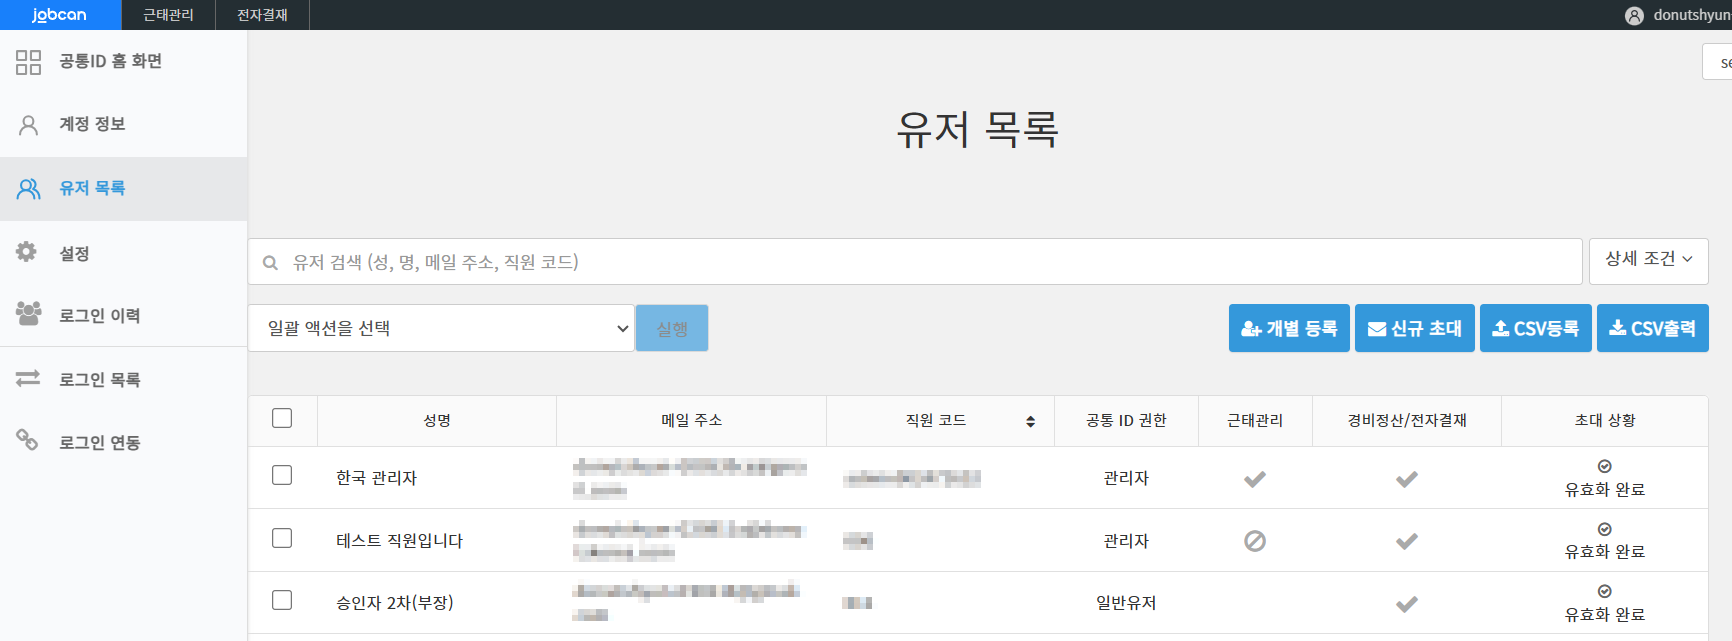Viewport: 1732px width, 641px height.
Task: Sort by 직원 코드 column arrows
Action: pyautogui.click(x=1030, y=421)
